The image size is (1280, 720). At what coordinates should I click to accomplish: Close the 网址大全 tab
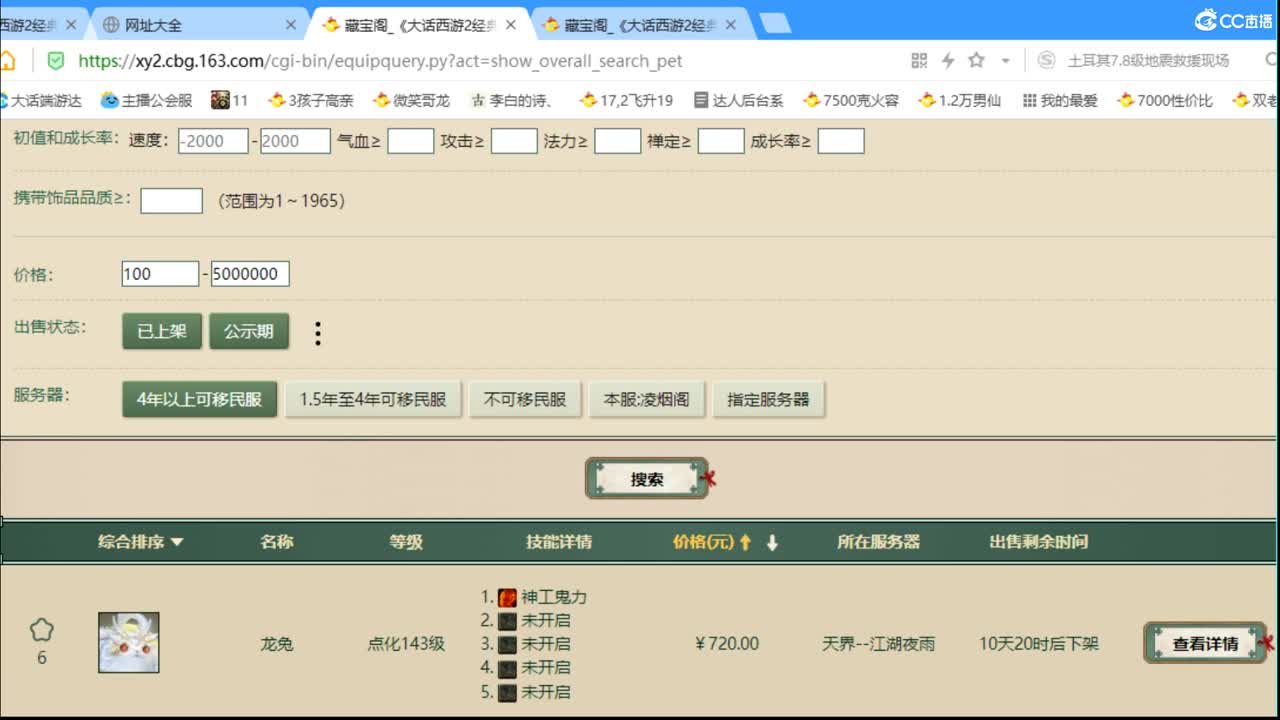(x=291, y=25)
